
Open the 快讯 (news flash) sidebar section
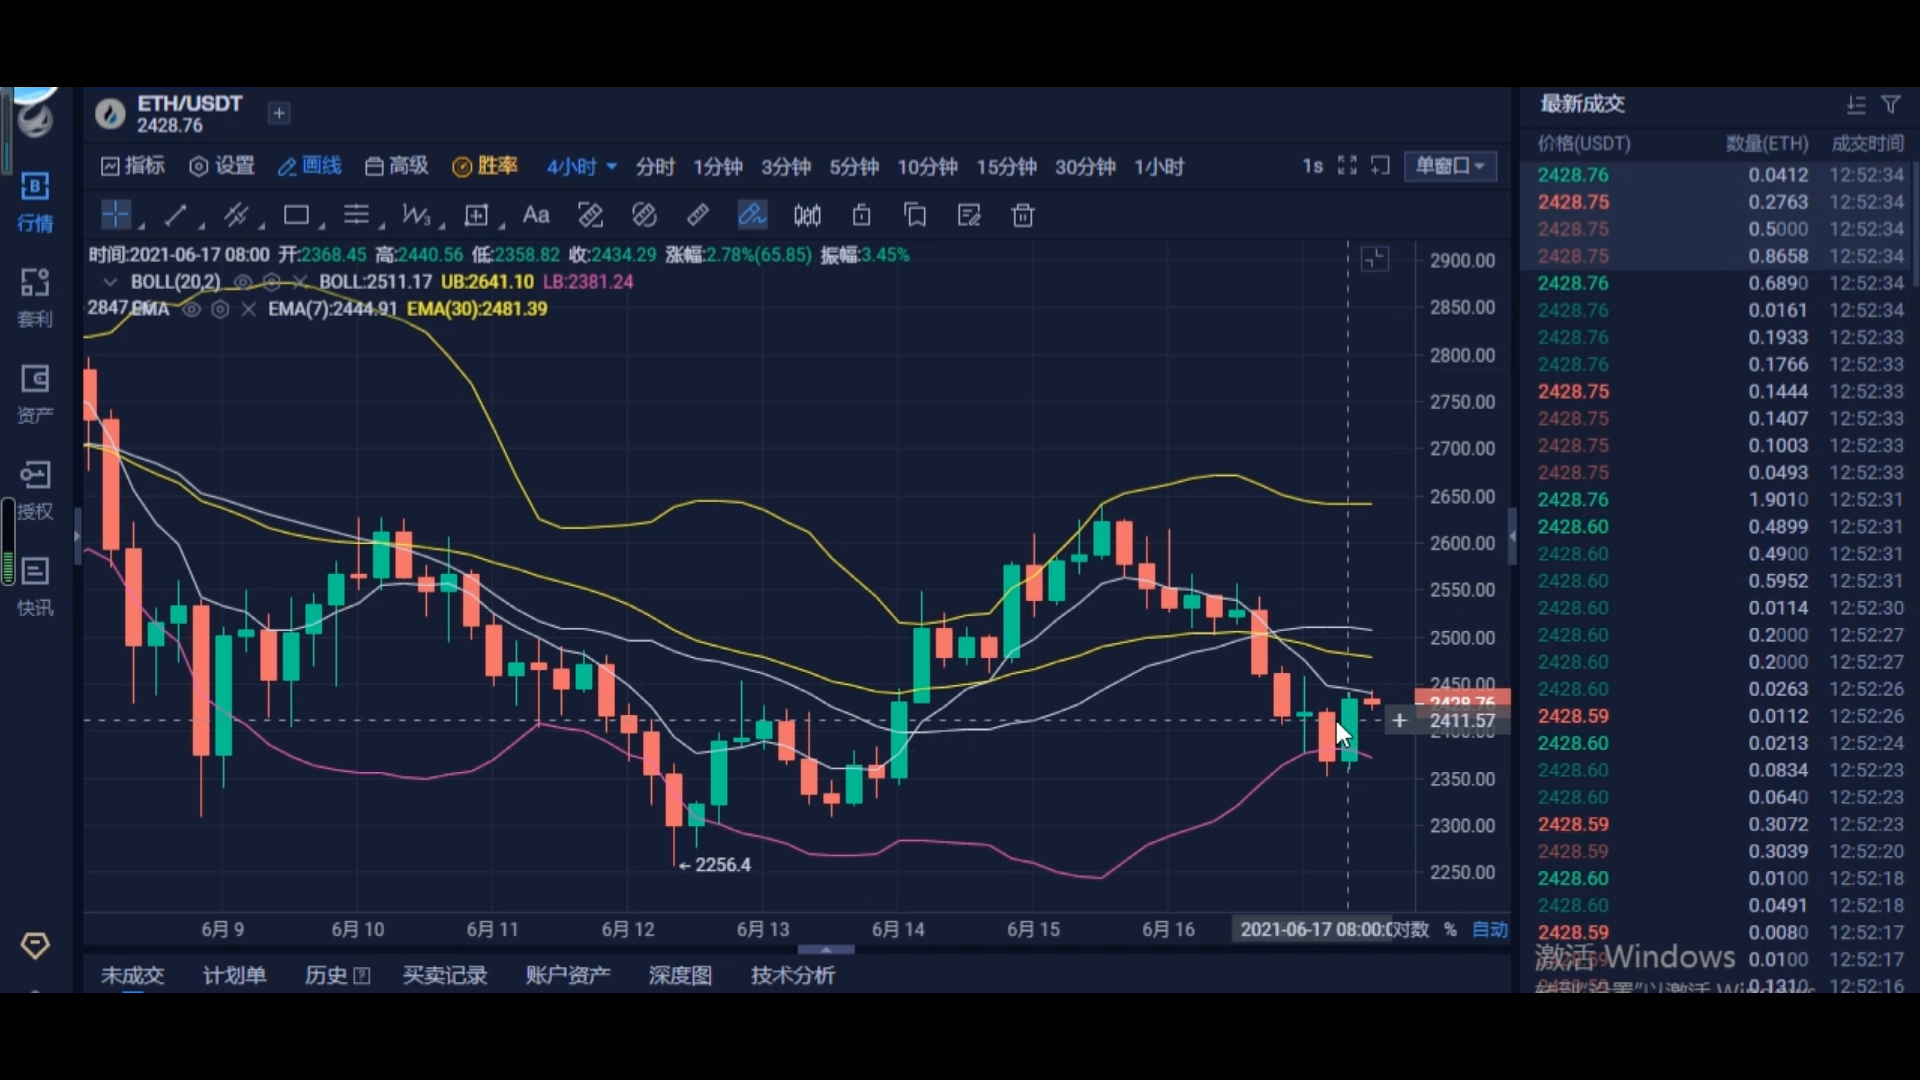[x=35, y=587]
